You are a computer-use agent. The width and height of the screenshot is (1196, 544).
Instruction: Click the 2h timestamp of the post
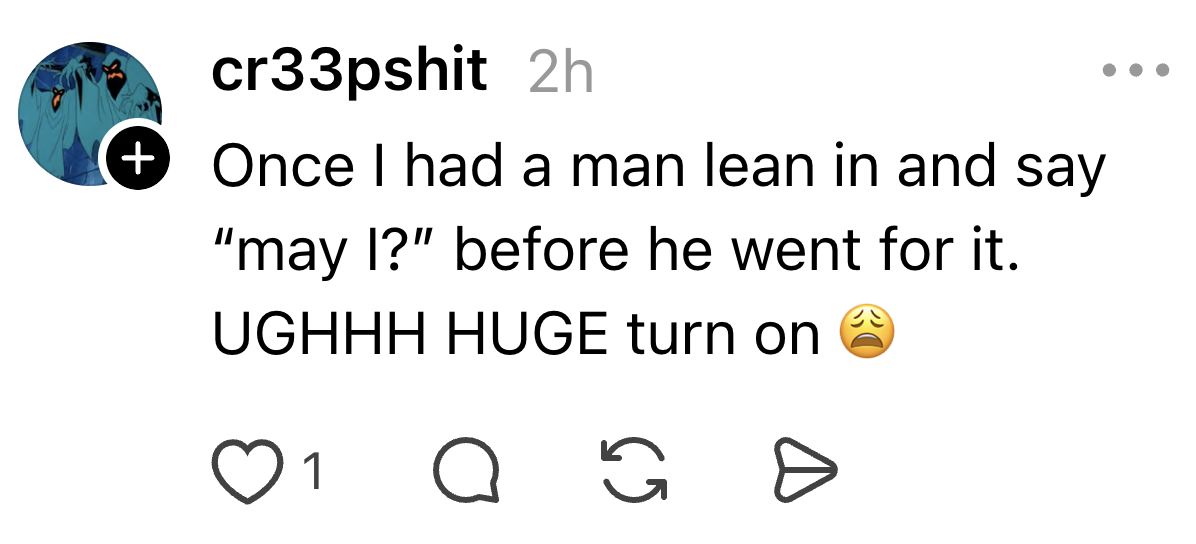tap(561, 73)
